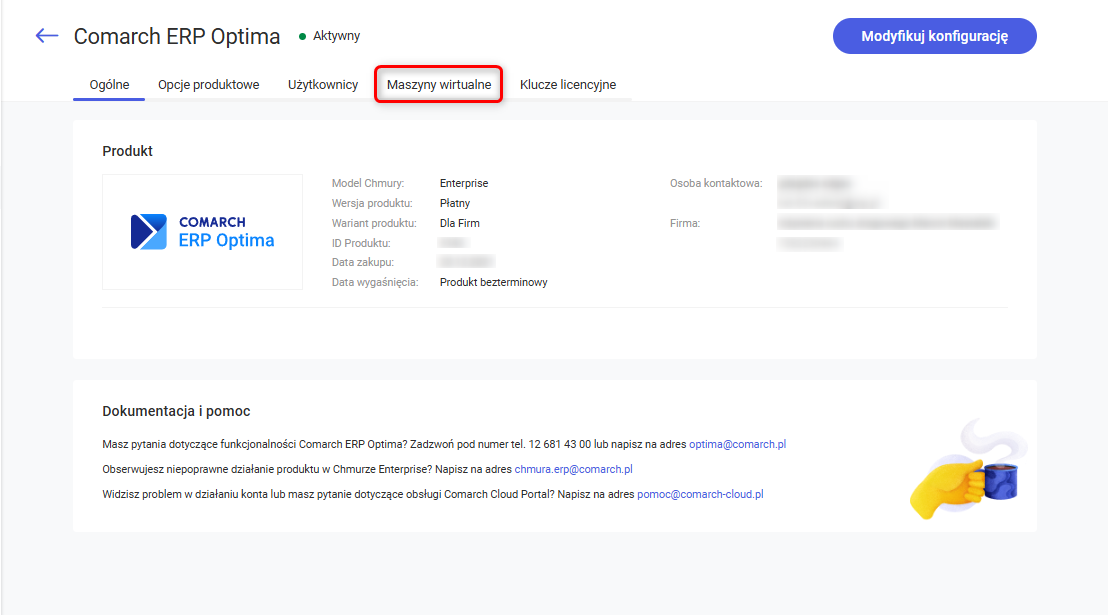Click the Comarch ERP Optima page title
This screenshot has height=615, width=1108.
[177, 36]
